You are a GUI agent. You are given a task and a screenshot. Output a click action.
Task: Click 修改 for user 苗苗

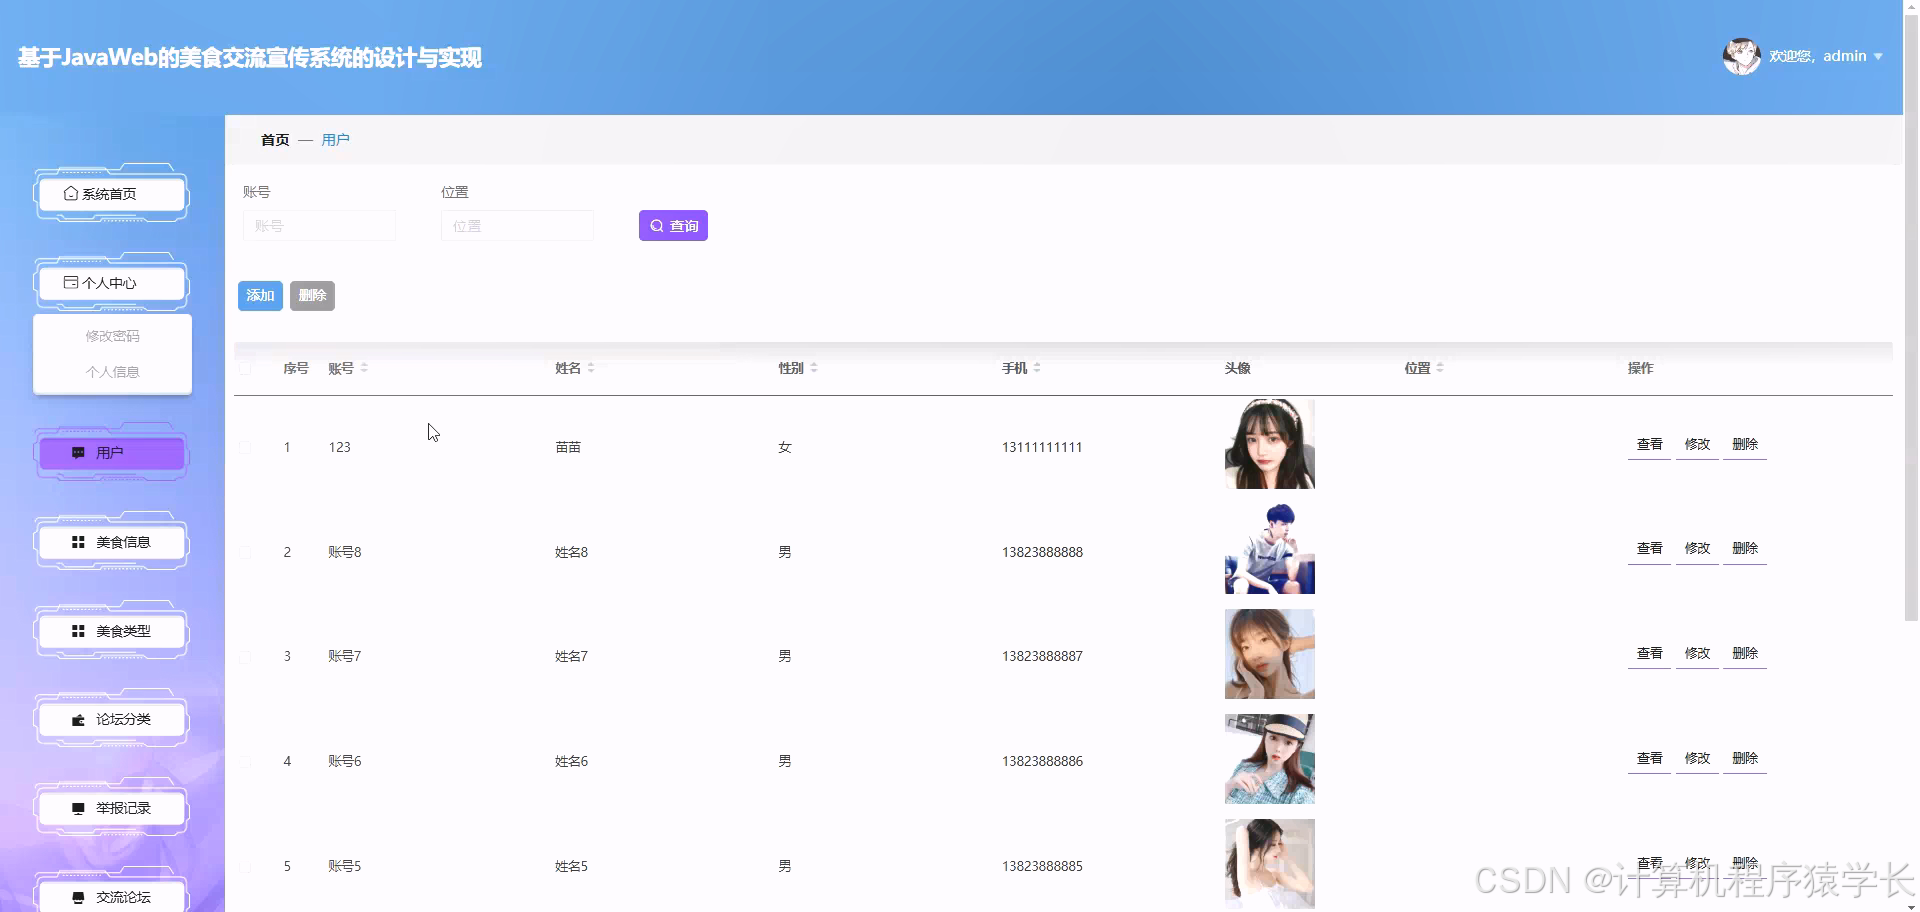[x=1697, y=445]
